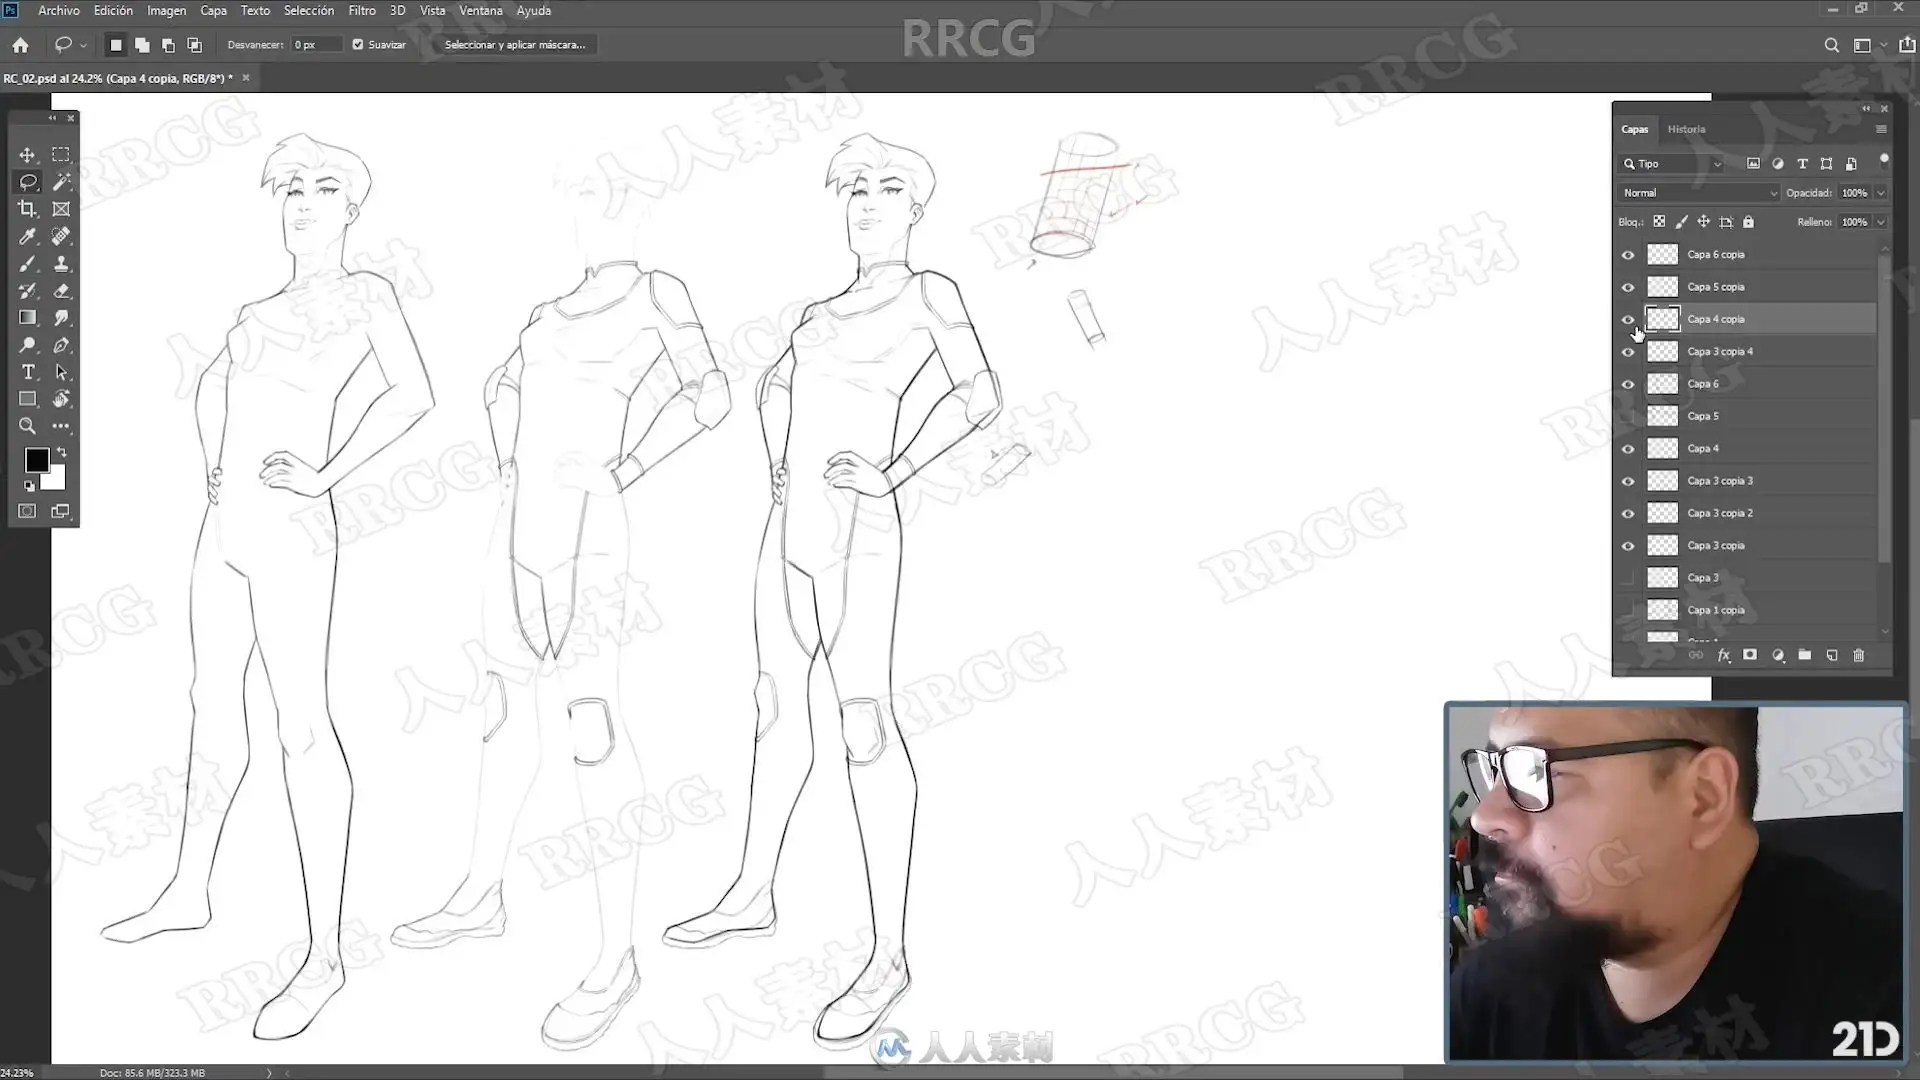1920x1080 pixels.
Task: Select the Eyedropper tool
Action: pos(27,237)
